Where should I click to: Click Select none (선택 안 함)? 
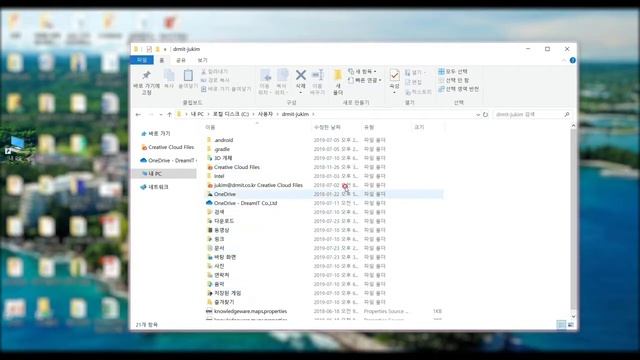(454, 80)
